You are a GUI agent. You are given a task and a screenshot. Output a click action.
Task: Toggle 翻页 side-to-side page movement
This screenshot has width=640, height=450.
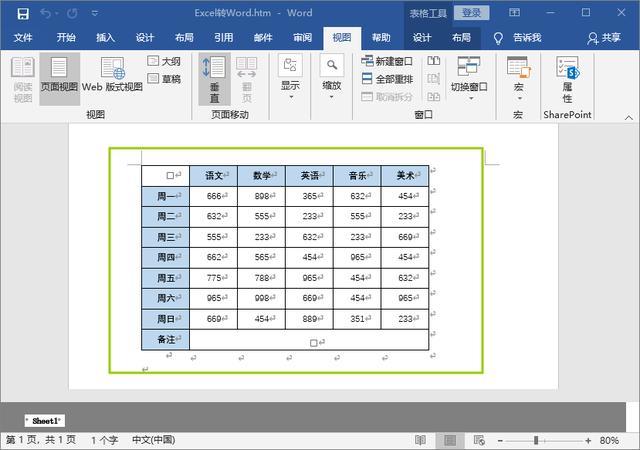247,80
